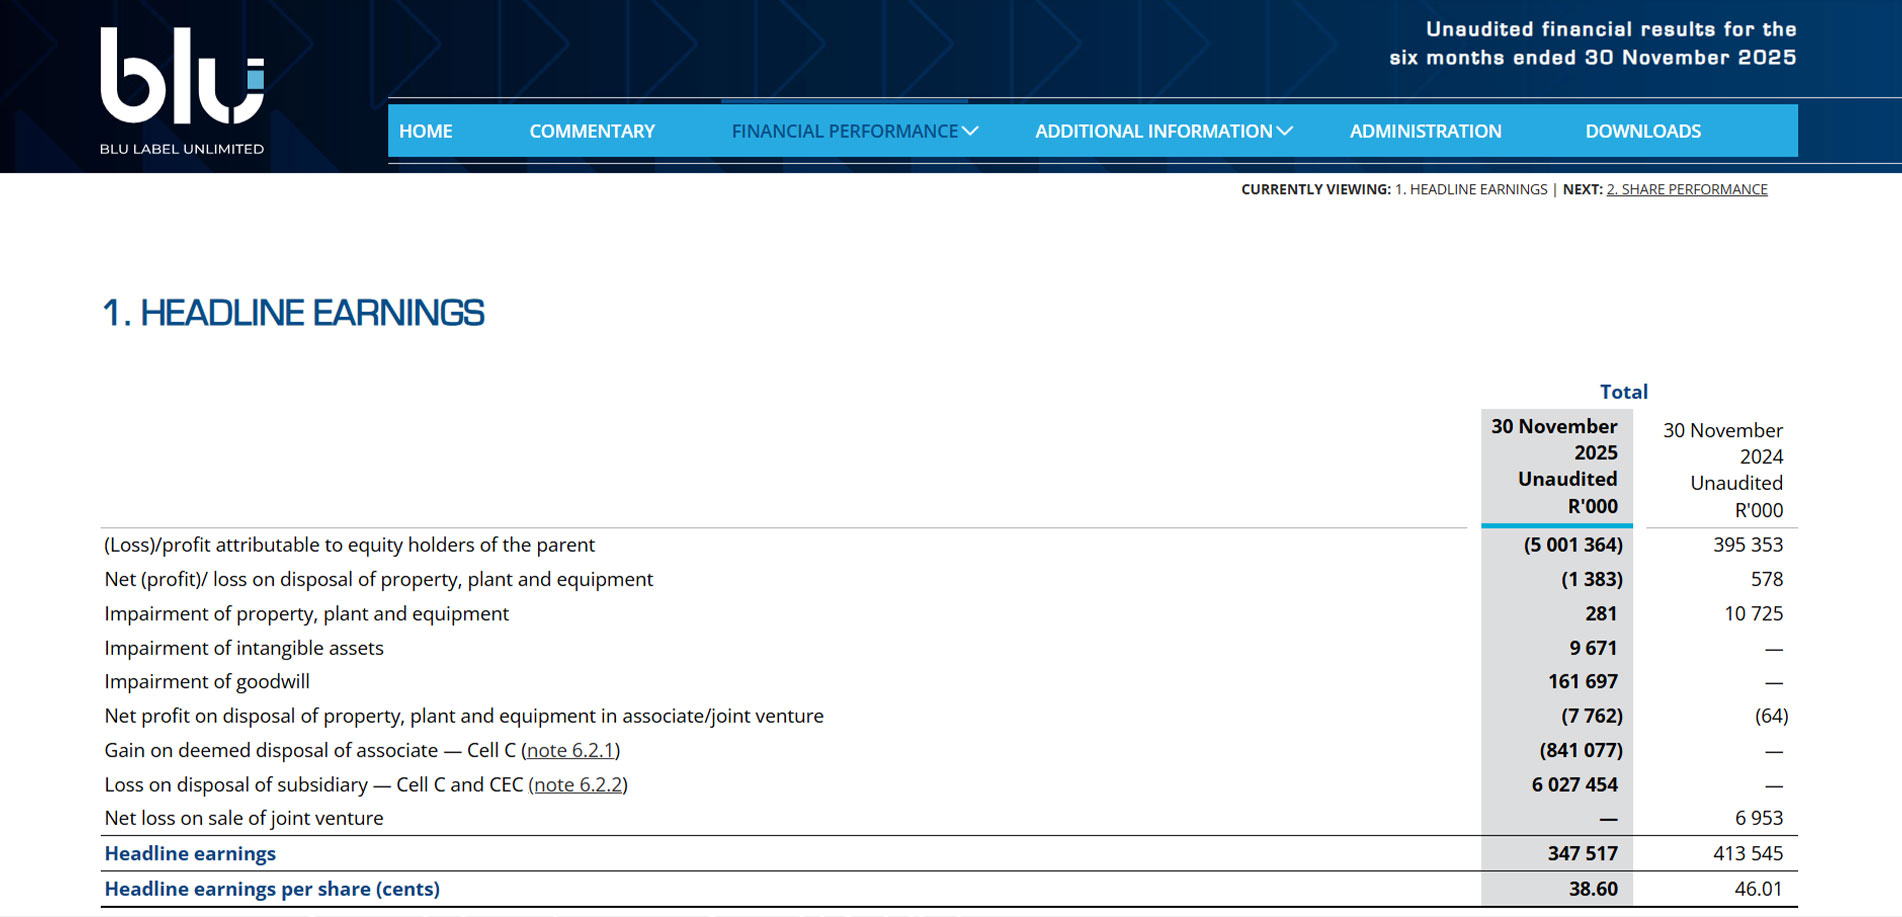
Task: Open the DOWNLOADS page
Action: (1643, 131)
